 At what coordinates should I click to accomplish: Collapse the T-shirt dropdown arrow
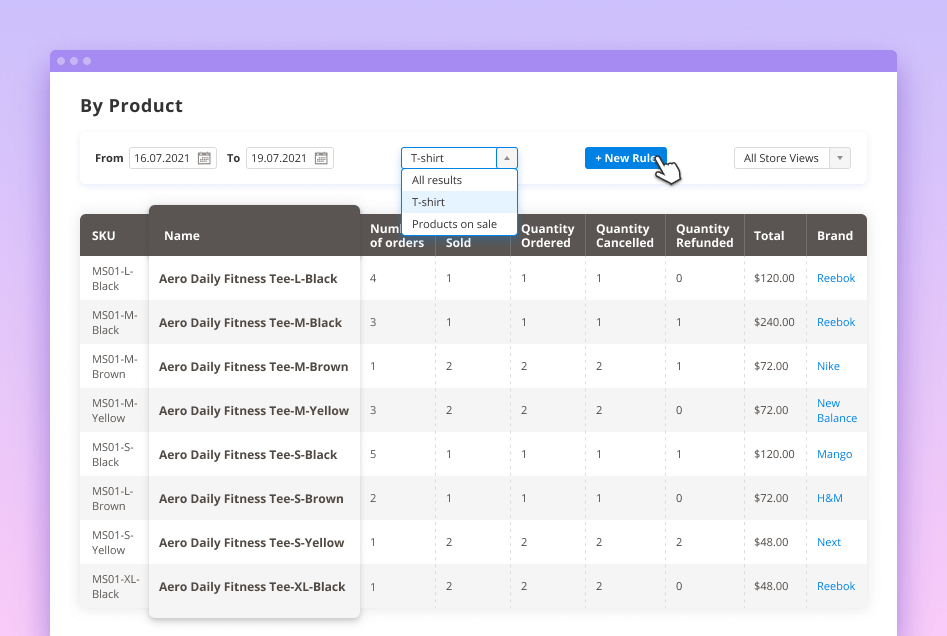[507, 158]
